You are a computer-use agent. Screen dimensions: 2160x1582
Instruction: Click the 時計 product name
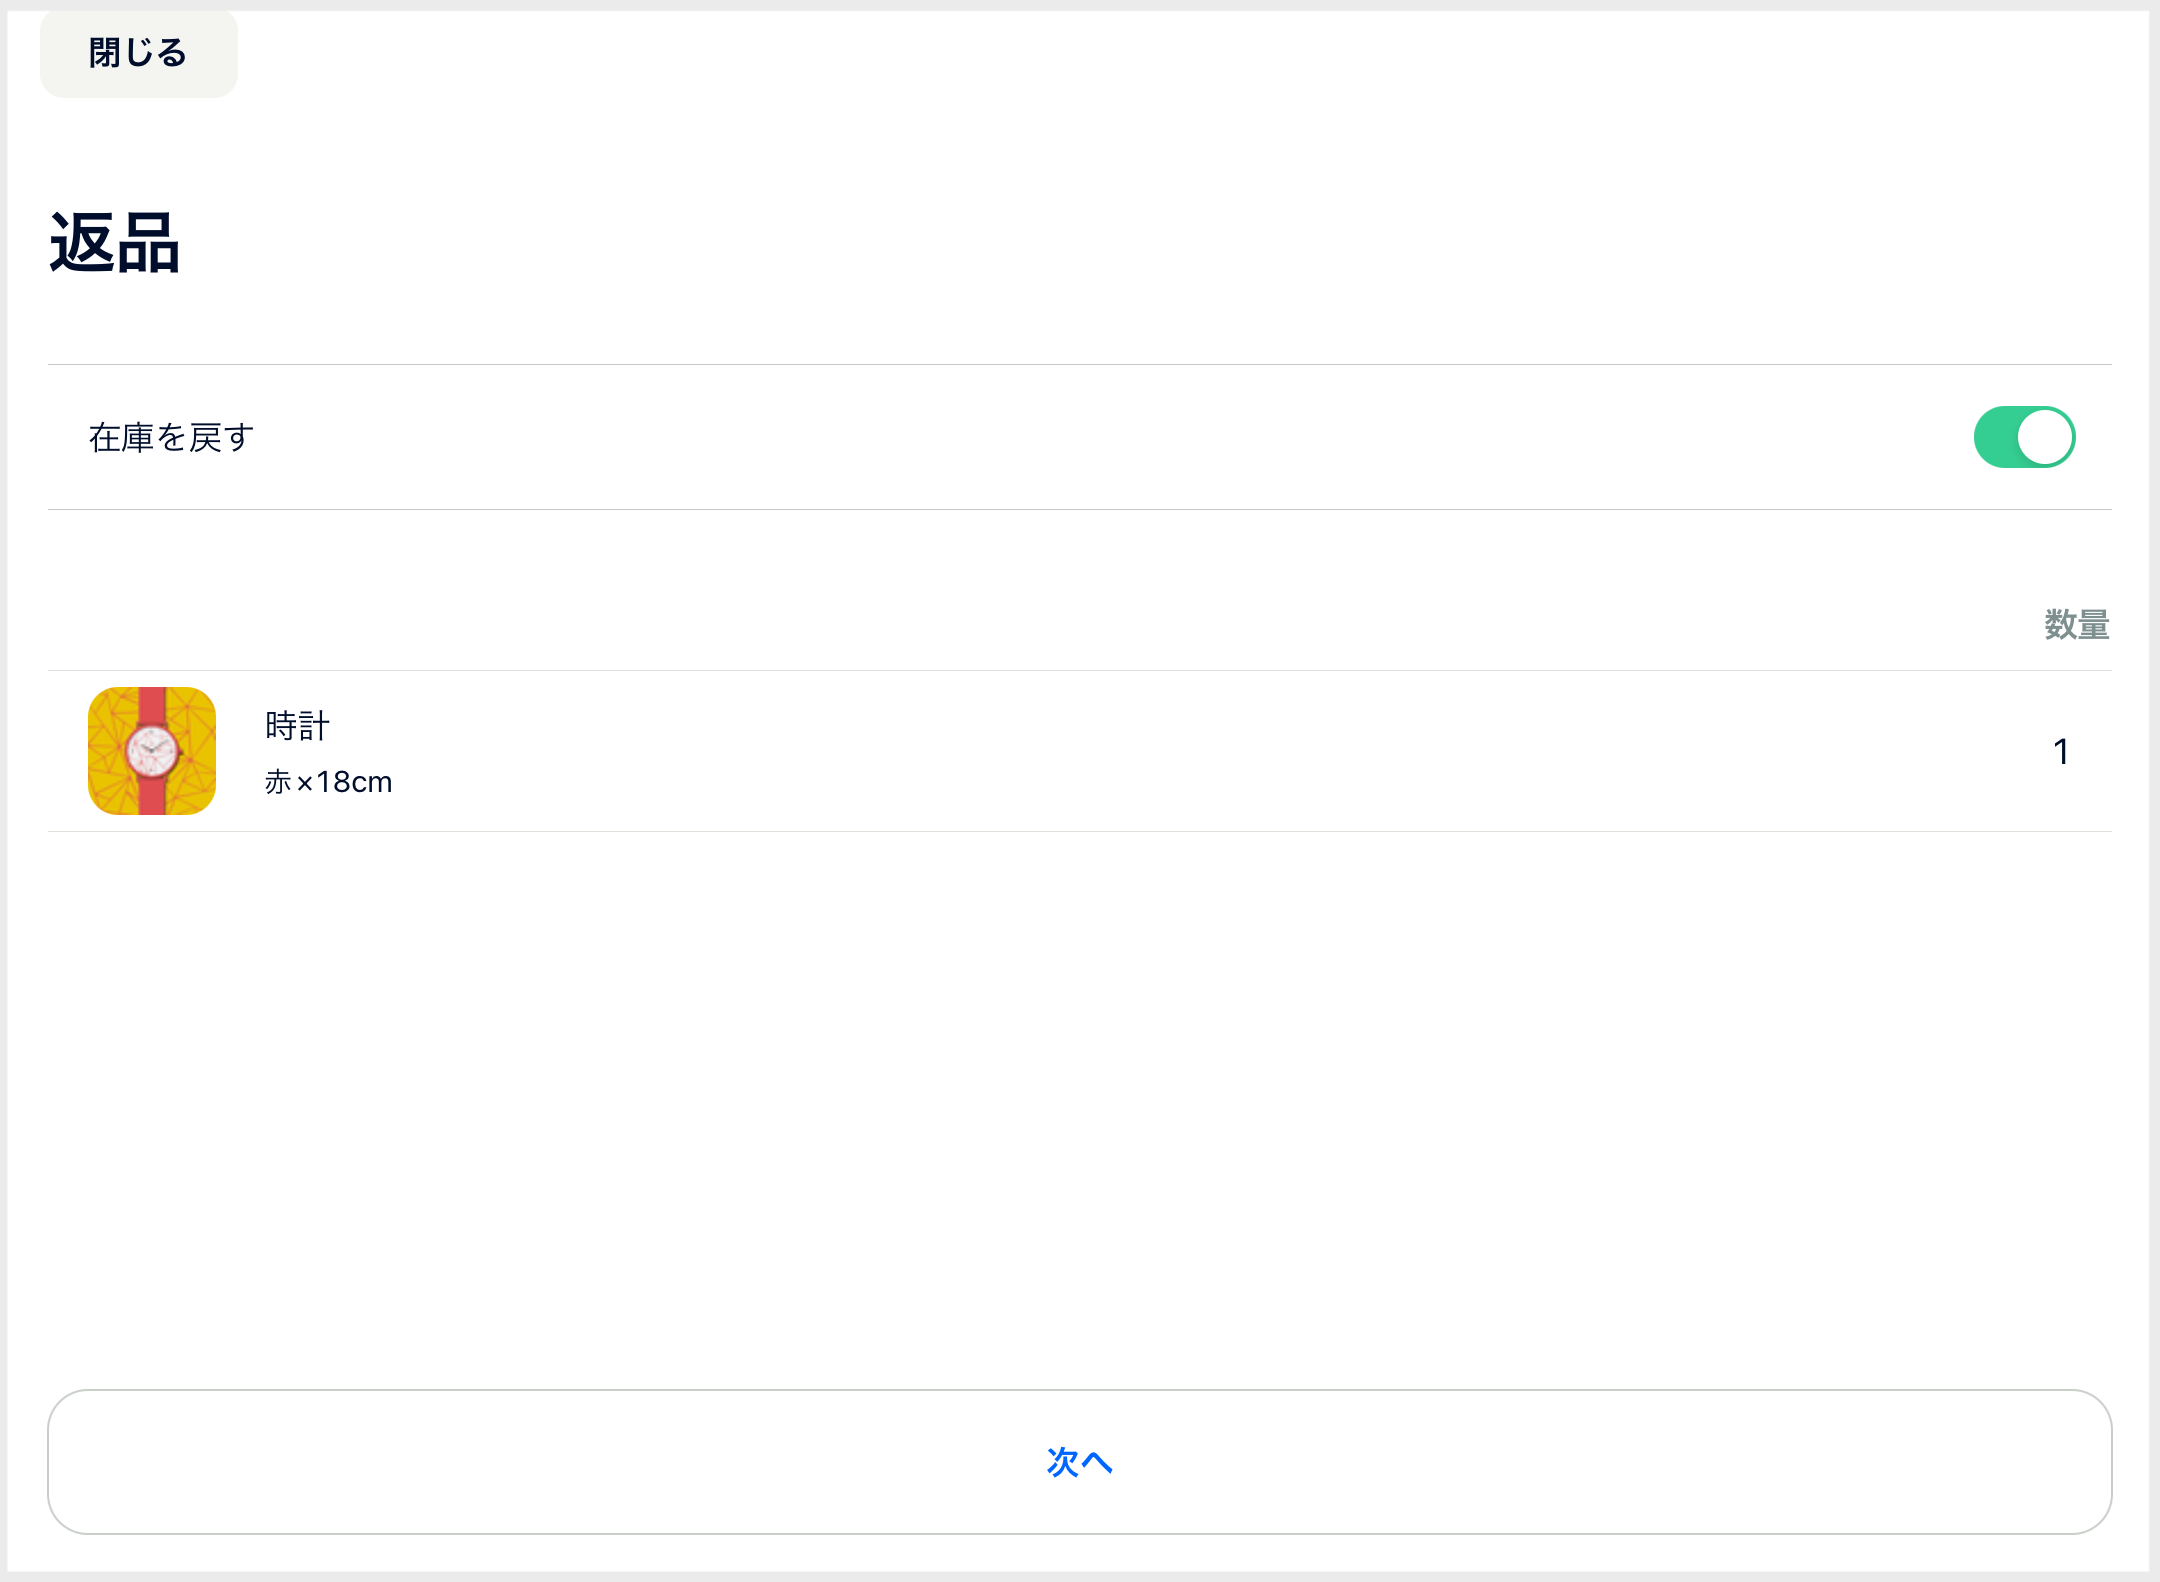point(297,725)
